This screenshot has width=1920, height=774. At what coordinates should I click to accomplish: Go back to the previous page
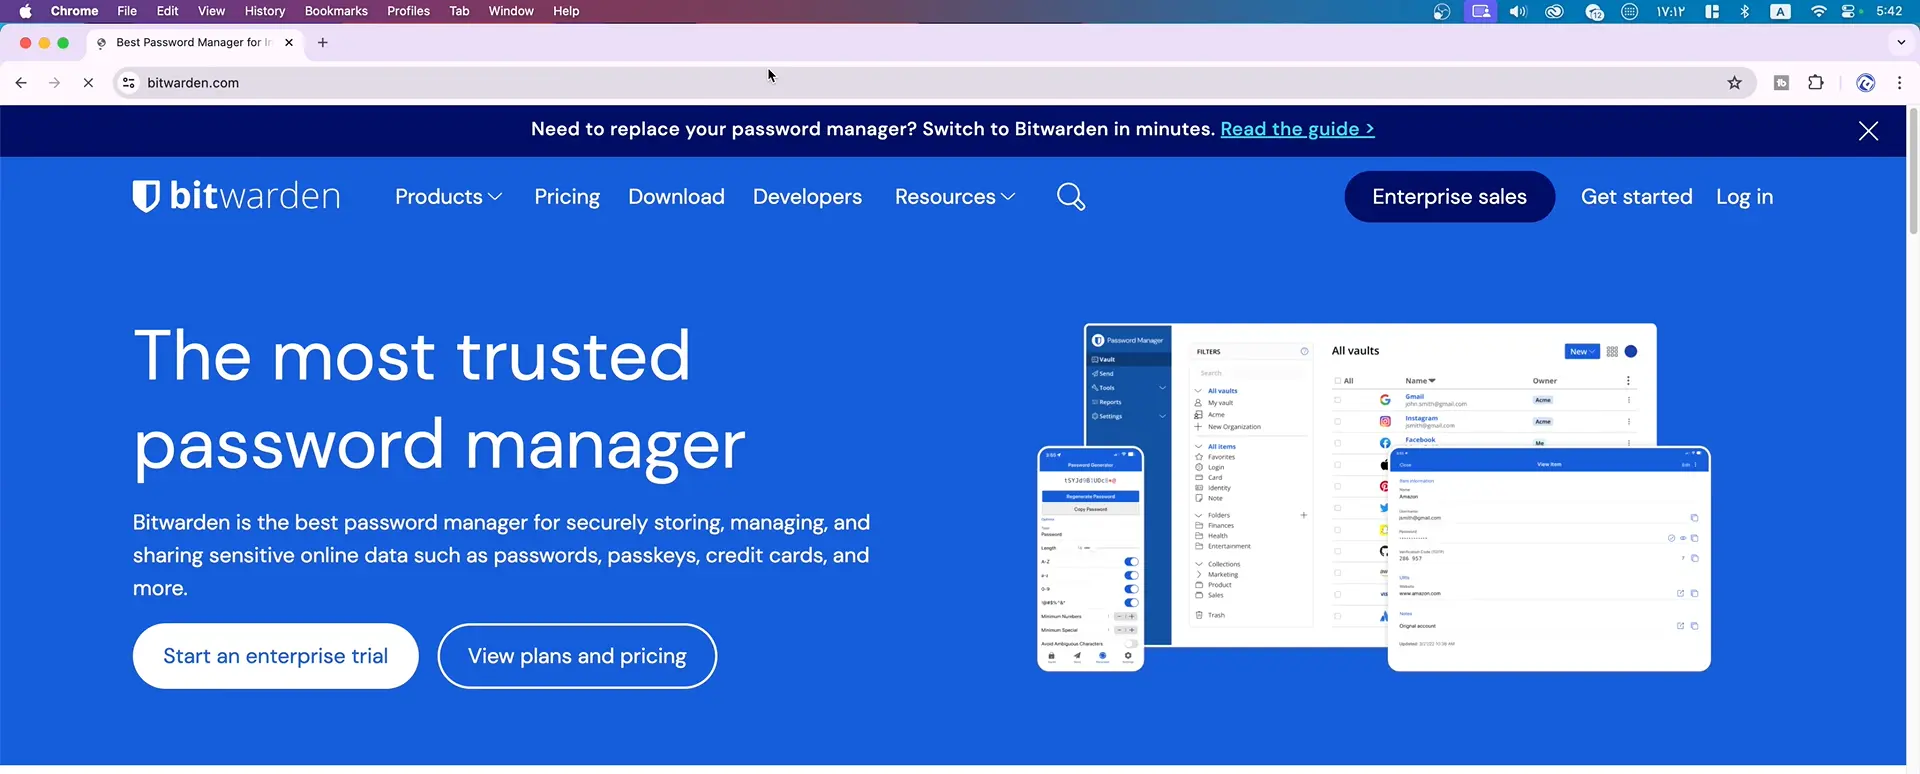coord(21,83)
